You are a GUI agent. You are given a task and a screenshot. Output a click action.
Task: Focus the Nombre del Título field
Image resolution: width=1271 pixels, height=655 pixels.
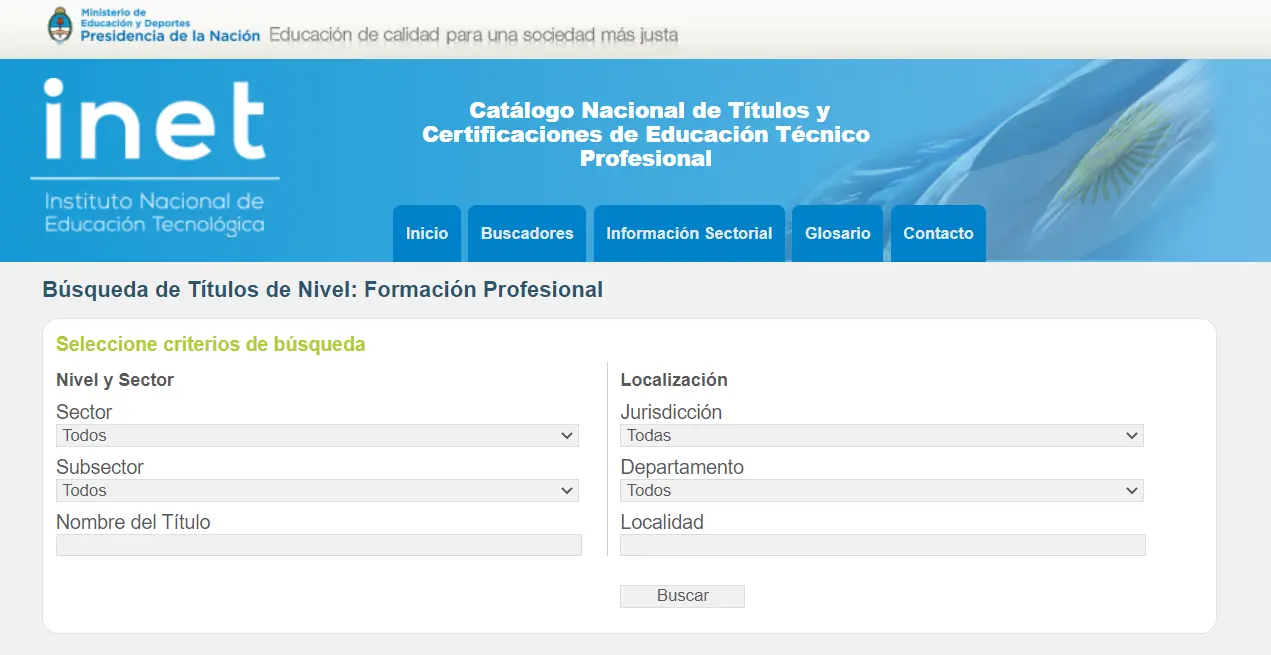(318, 545)
